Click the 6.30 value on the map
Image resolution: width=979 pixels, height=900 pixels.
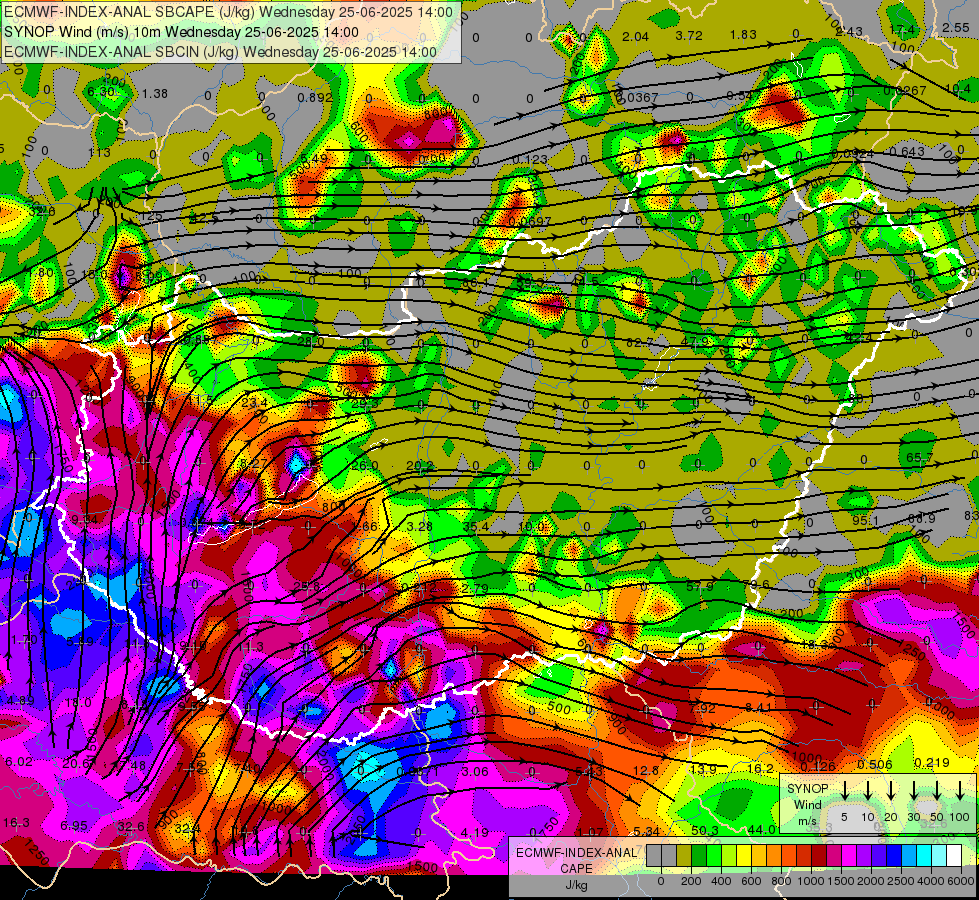tap(101, 92)
